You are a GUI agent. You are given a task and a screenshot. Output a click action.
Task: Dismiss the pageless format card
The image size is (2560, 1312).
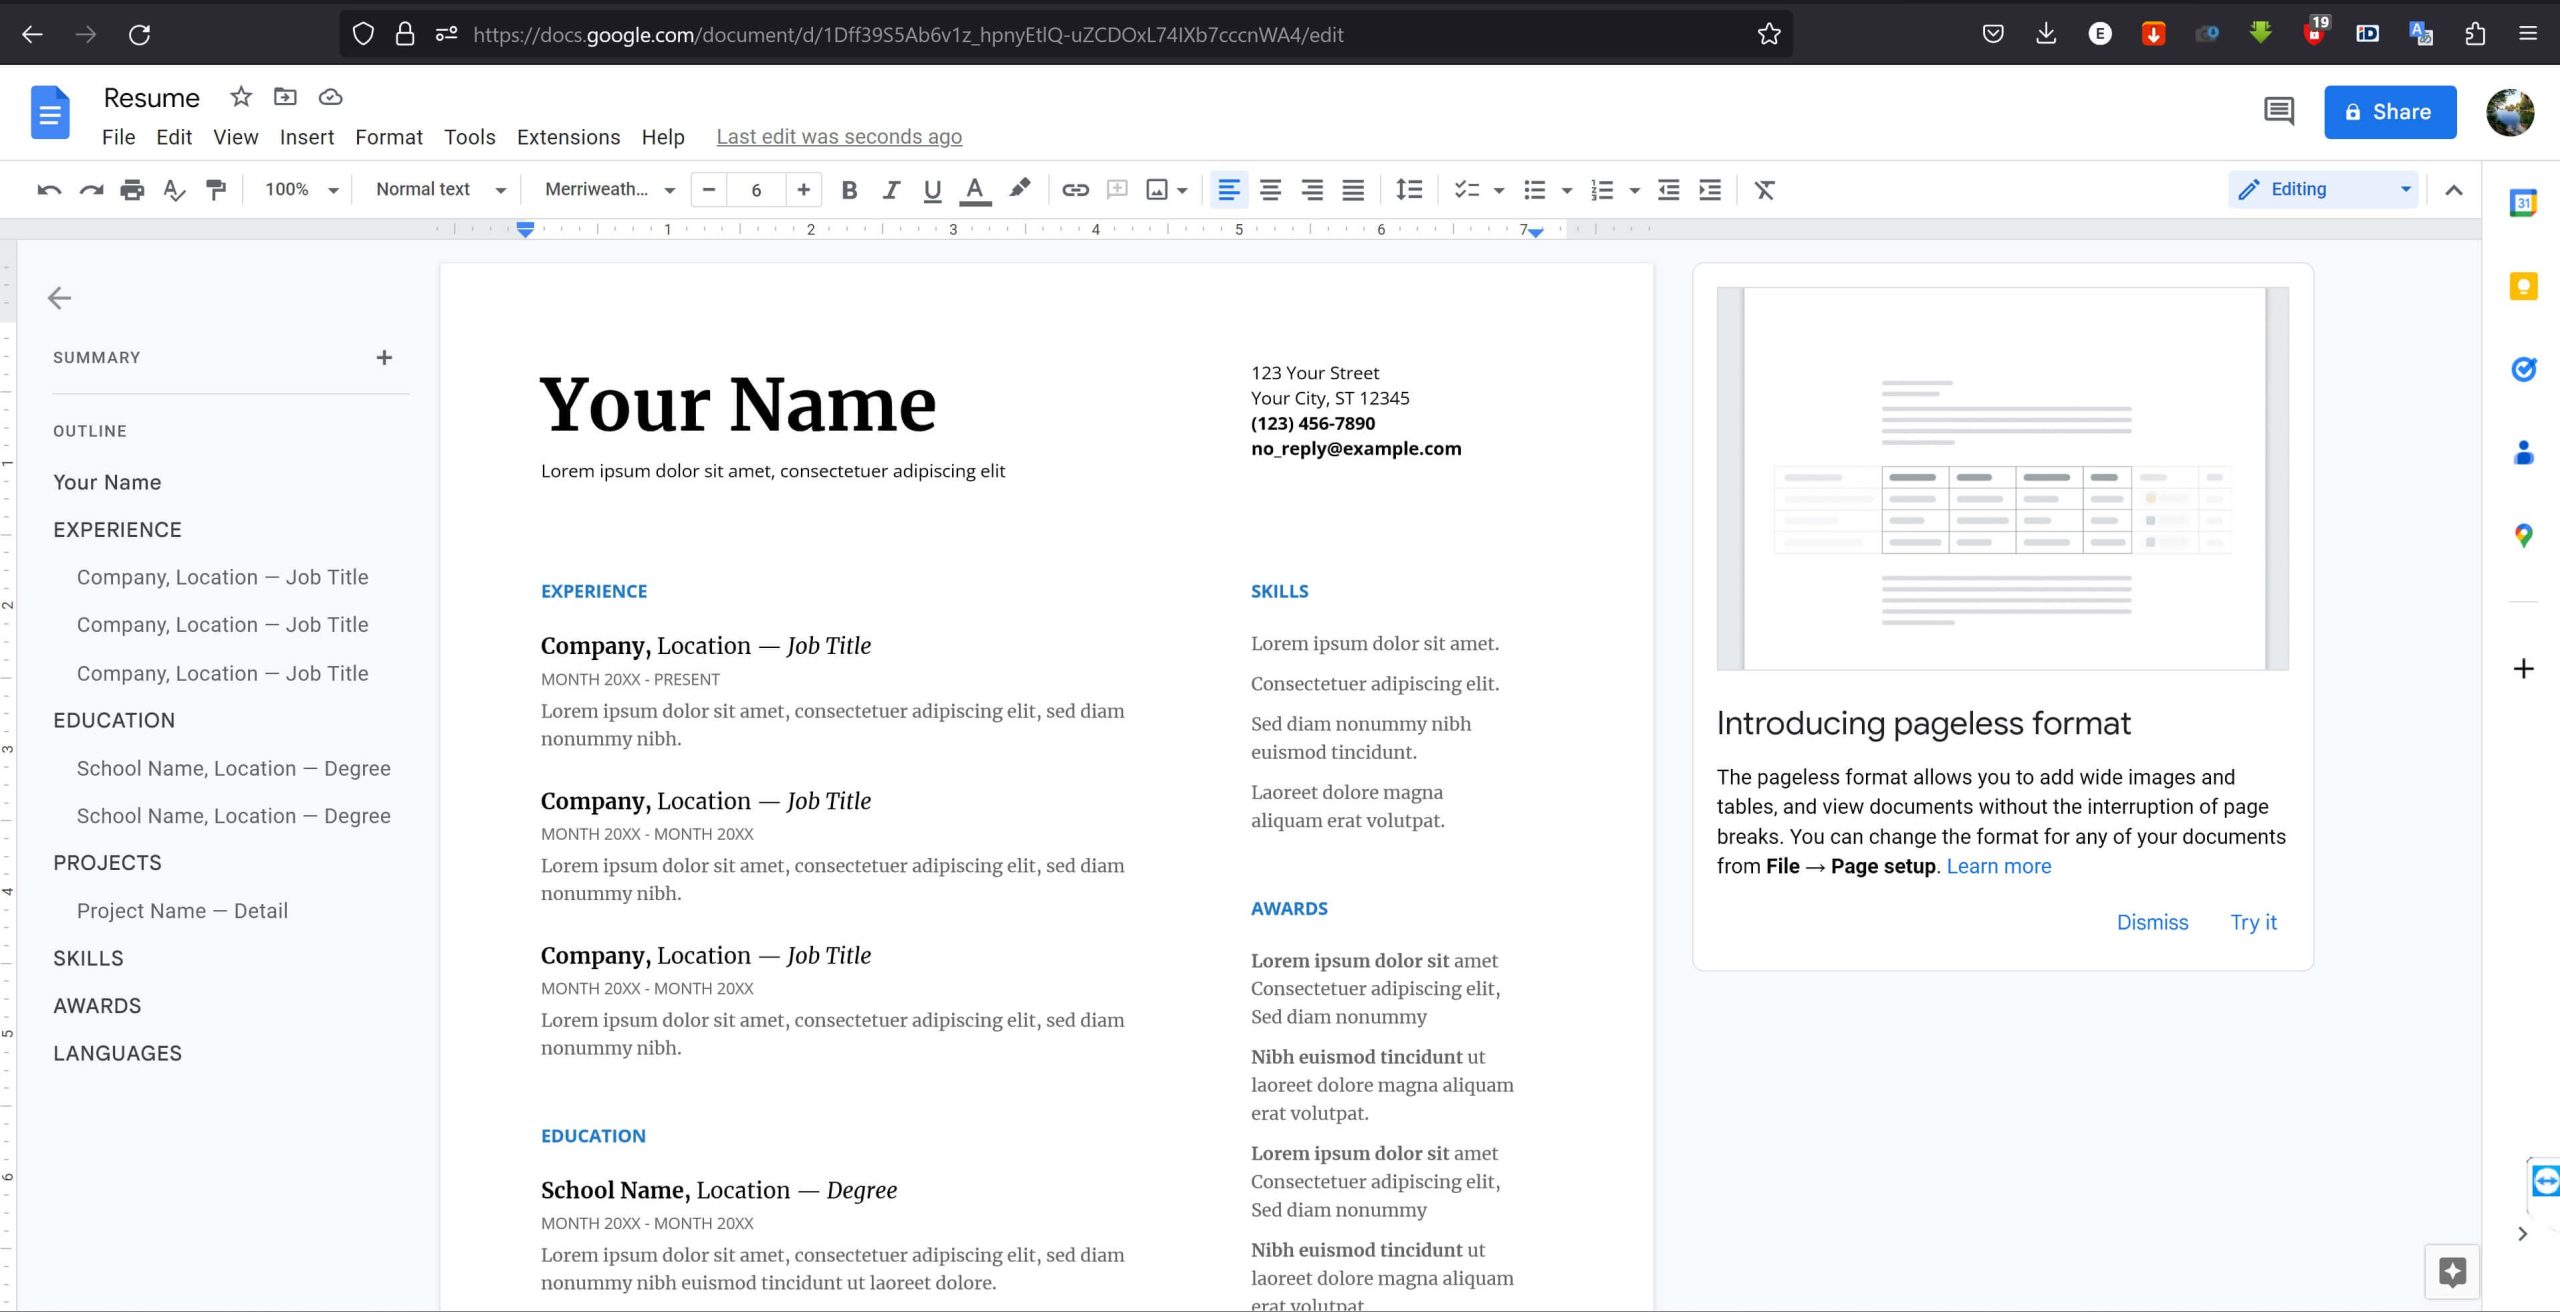2152,922
